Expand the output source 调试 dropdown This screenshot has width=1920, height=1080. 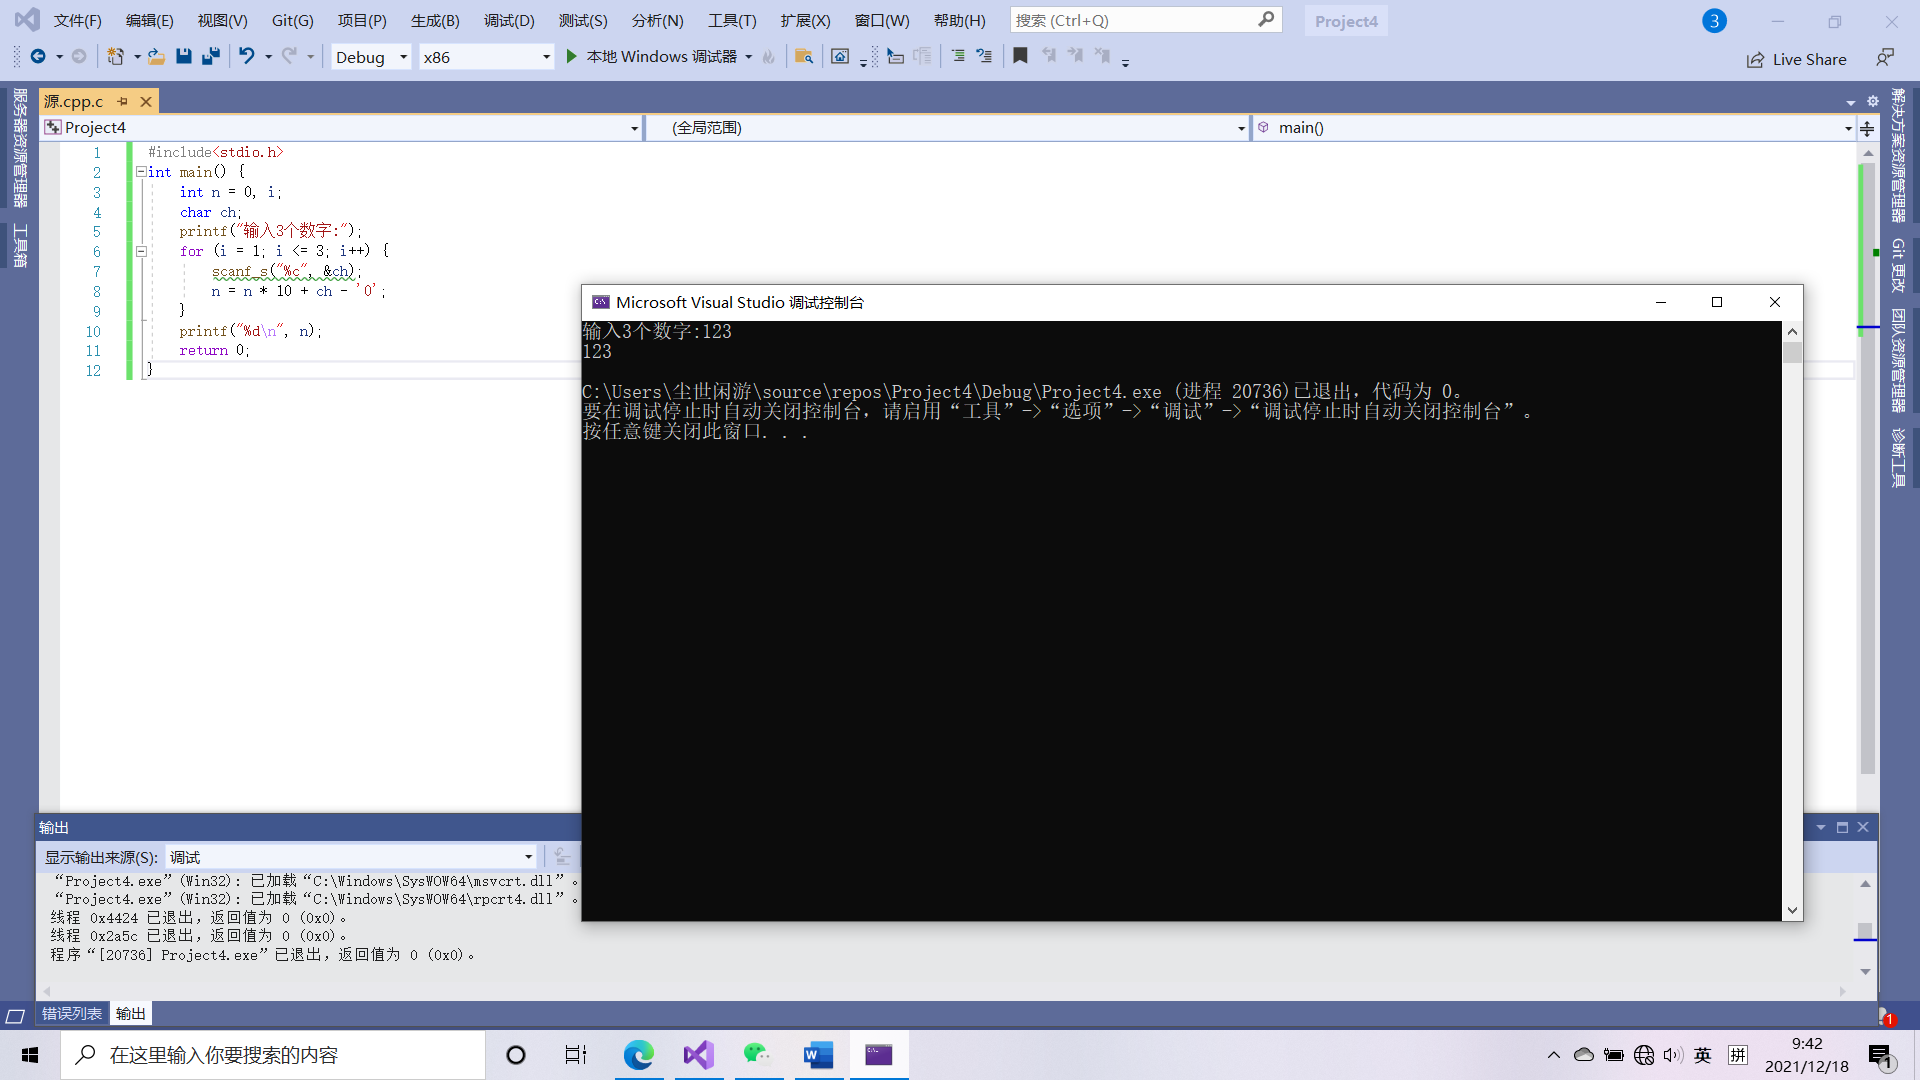528,858
